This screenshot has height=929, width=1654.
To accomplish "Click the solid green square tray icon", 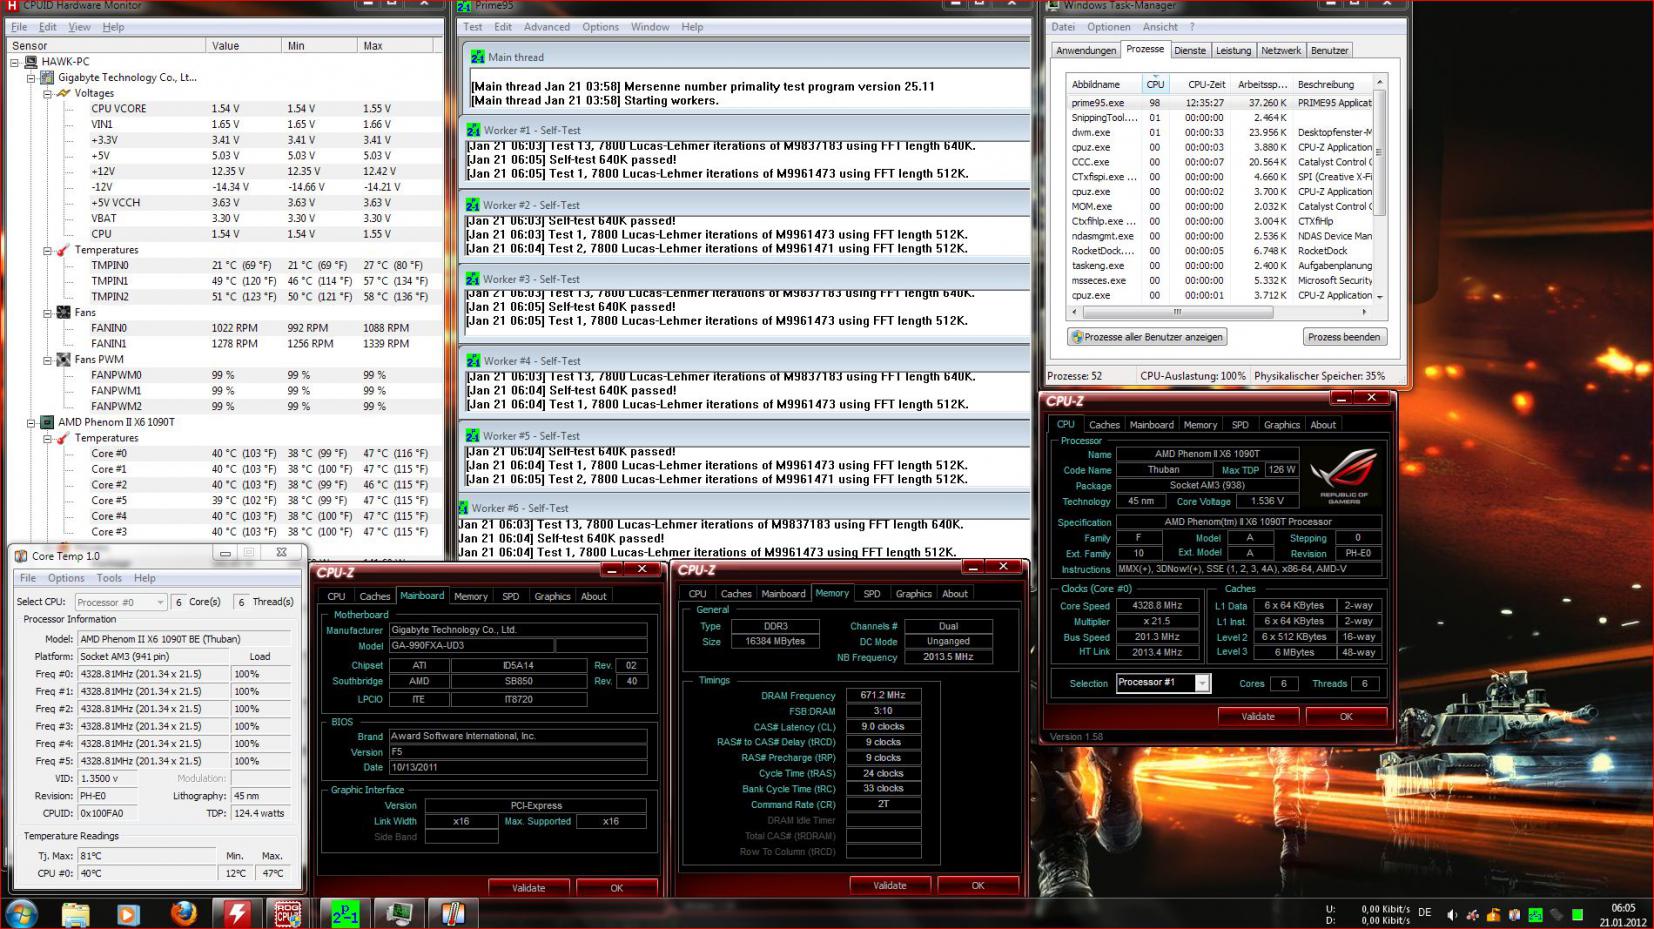I will click(1577, 914).
